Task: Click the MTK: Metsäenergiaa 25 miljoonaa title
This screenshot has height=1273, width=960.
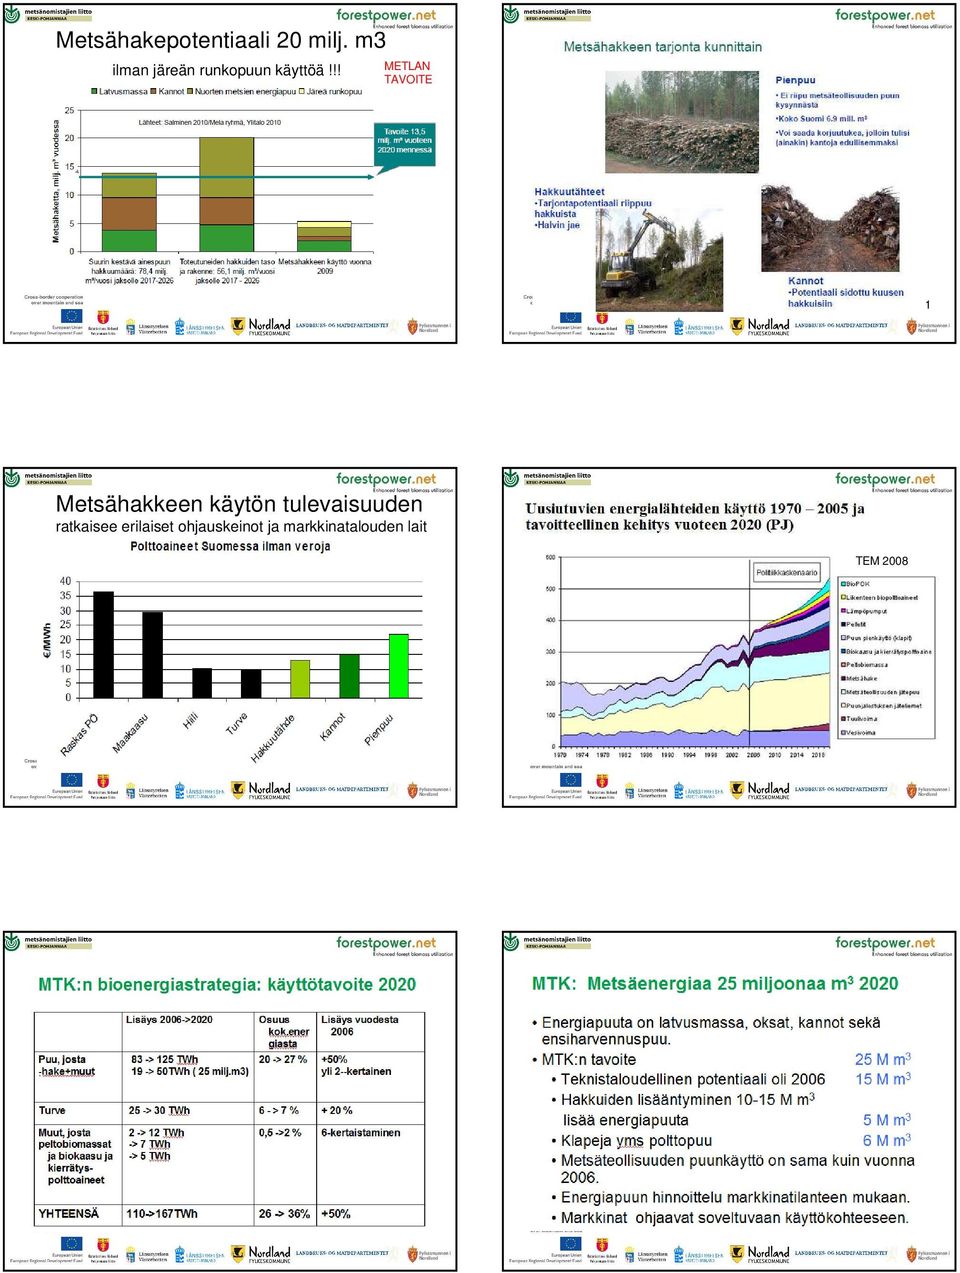Action: 715,984
